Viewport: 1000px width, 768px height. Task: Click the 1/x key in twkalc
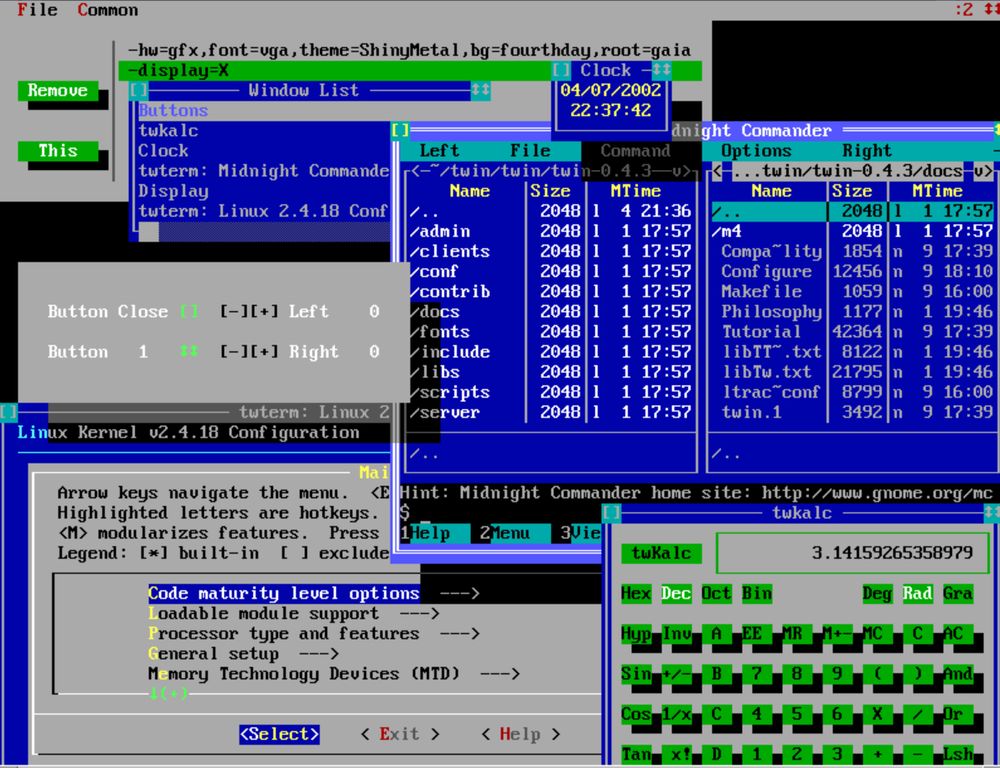click(676, 714)
